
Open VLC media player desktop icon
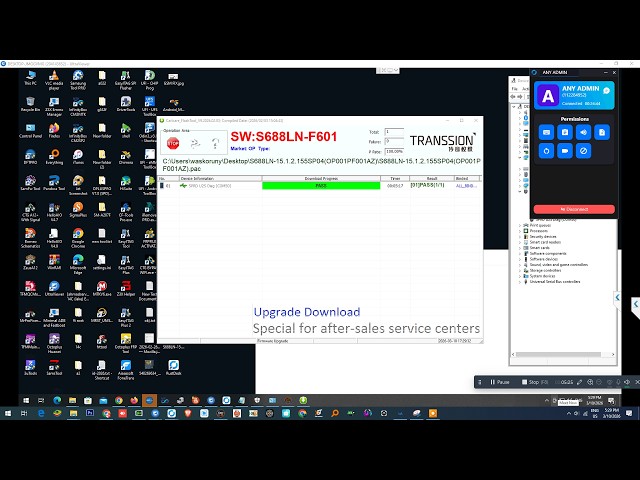point(54,80)
